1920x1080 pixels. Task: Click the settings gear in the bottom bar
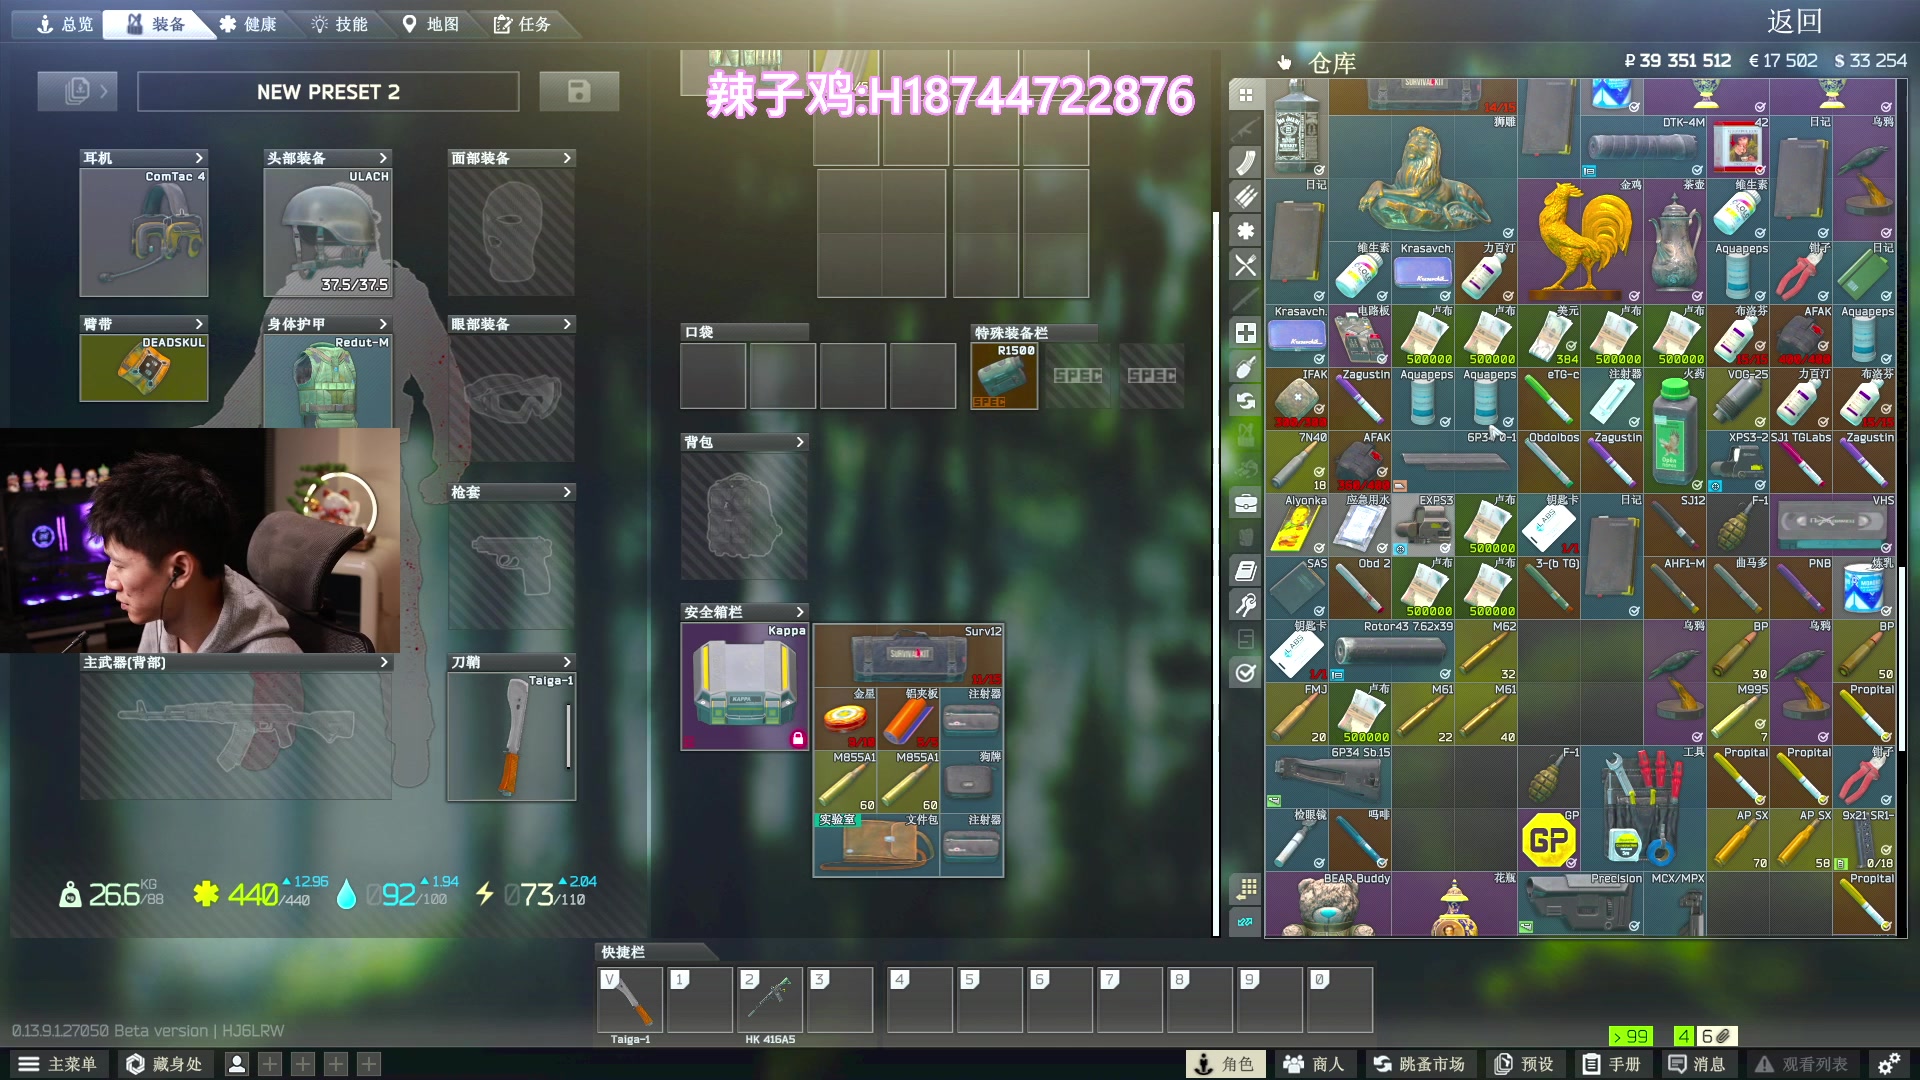(x=1888, y=1064)
